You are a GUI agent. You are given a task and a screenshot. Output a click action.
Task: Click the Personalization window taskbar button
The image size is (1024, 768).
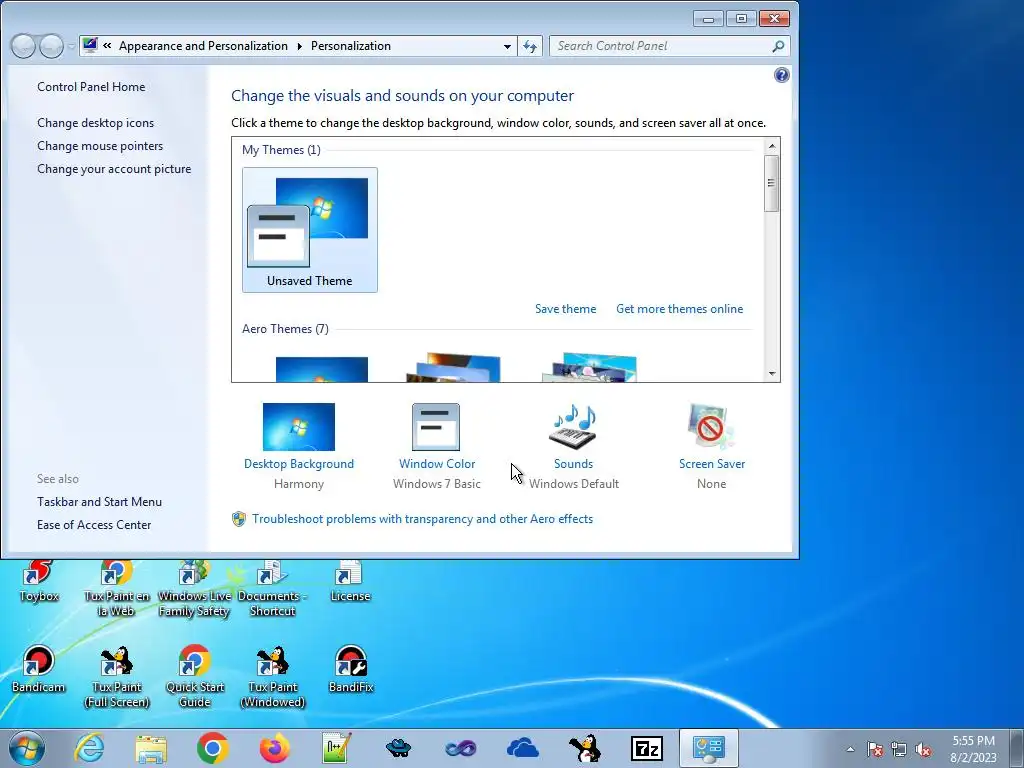(709, 748)
